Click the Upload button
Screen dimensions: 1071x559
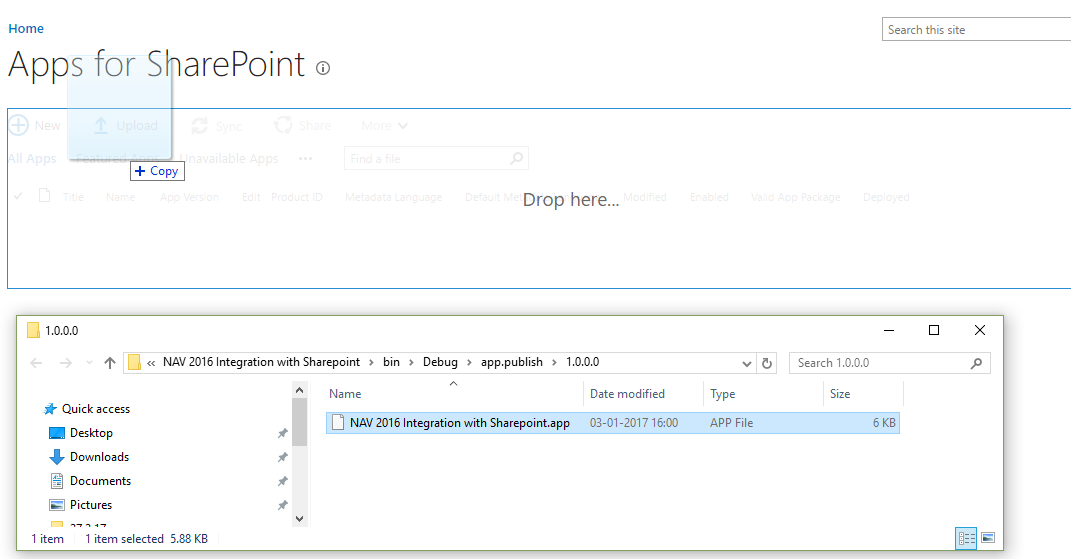pyautogui.click(x=126, y=126)
